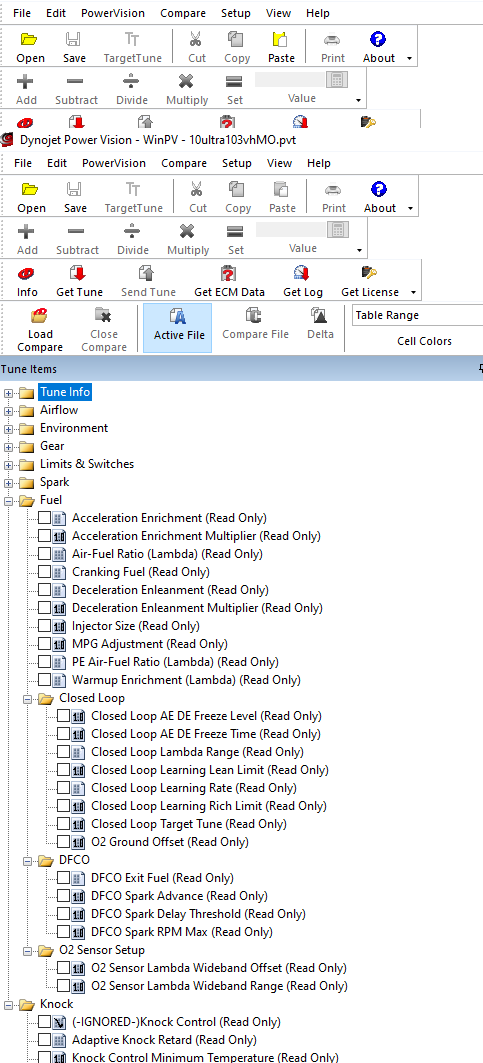
Task: Click the Close Compare icon
Action: (103, 315)
